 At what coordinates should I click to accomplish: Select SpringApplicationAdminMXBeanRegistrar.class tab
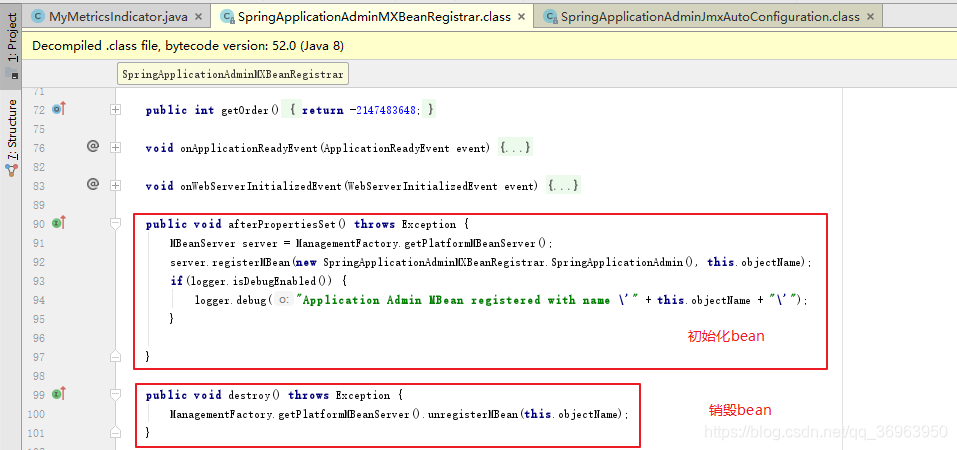pos(374,16)
